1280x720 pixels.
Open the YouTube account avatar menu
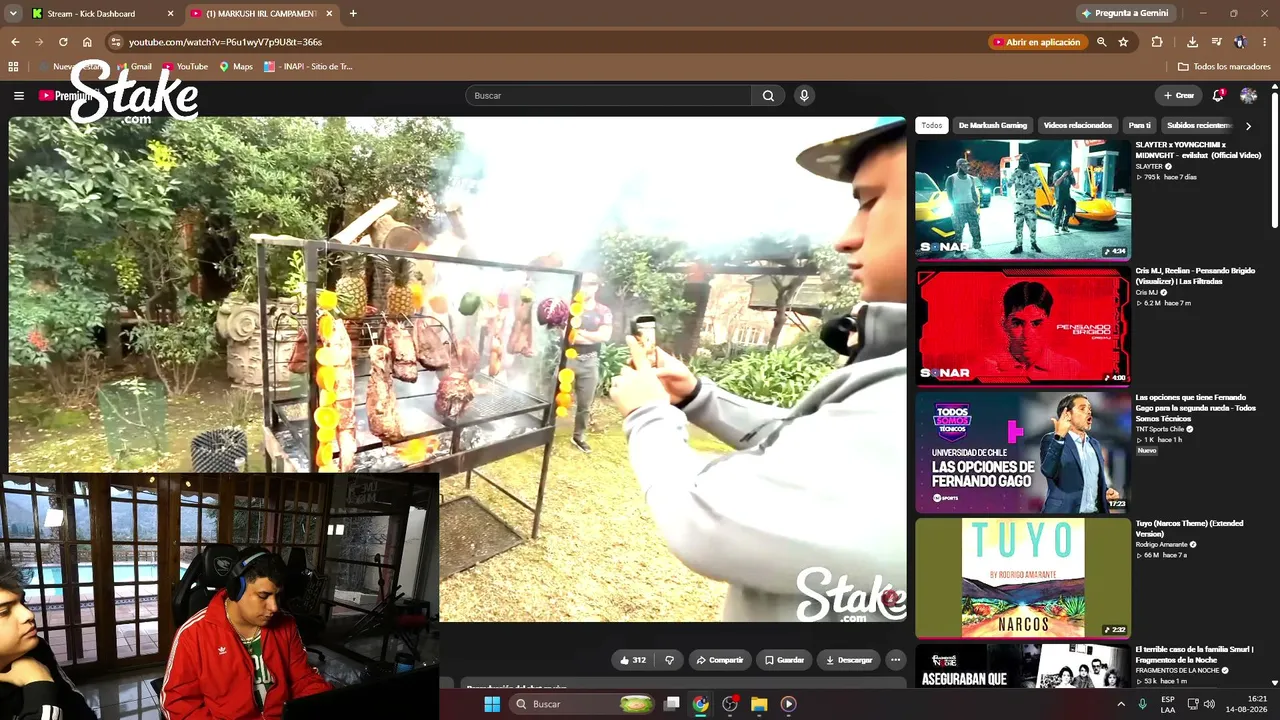point(1248,96)
